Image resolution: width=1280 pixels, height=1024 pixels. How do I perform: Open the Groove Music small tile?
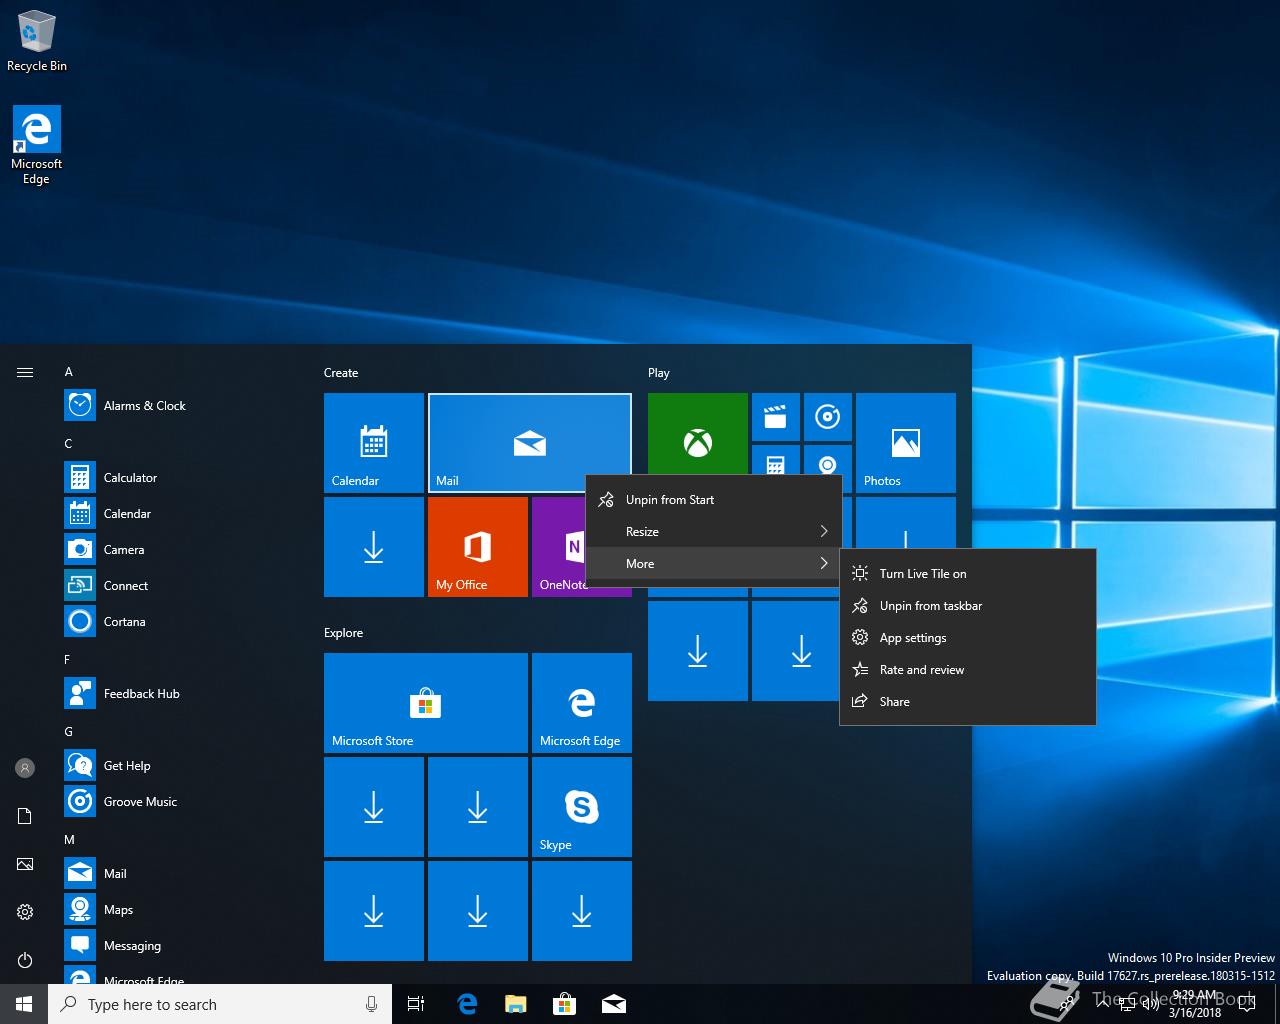tap(828, 417)
